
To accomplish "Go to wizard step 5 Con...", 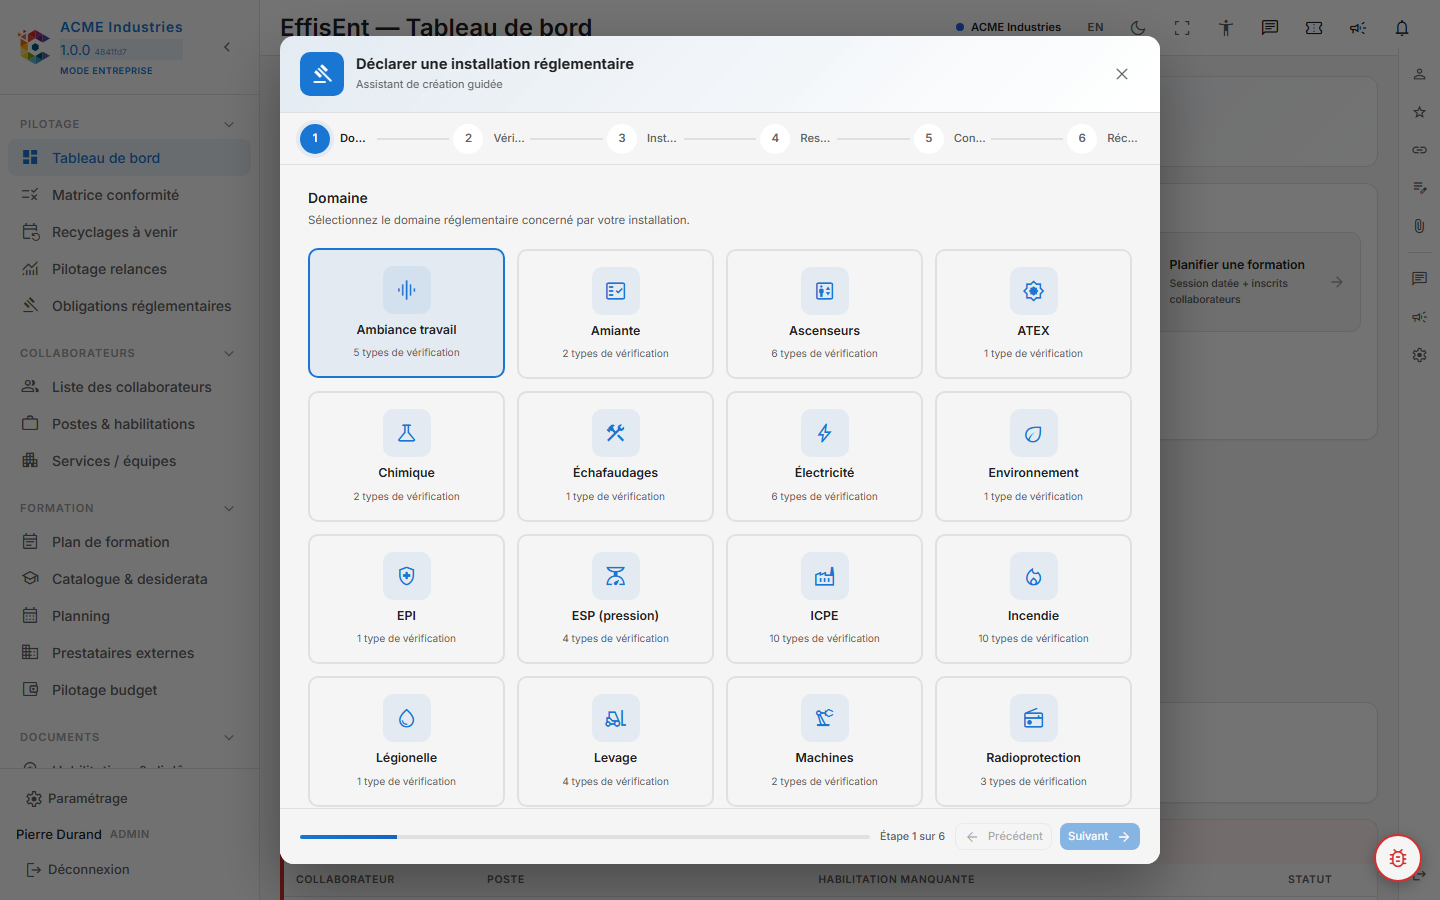I will [949, 138].
